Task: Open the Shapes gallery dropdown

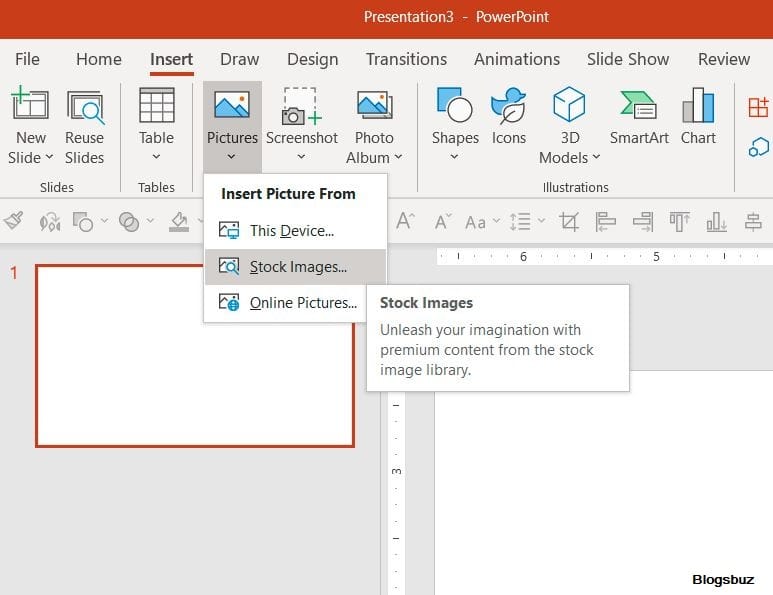Action: click(x=455, y=156)
